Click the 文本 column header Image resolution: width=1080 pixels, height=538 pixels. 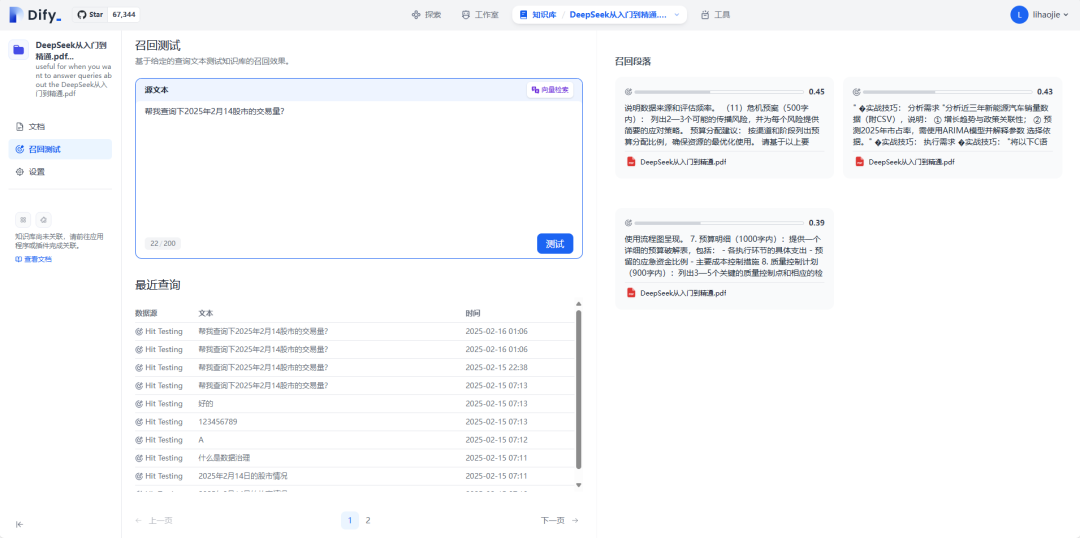pyautogui.click(x=206, y=313)
